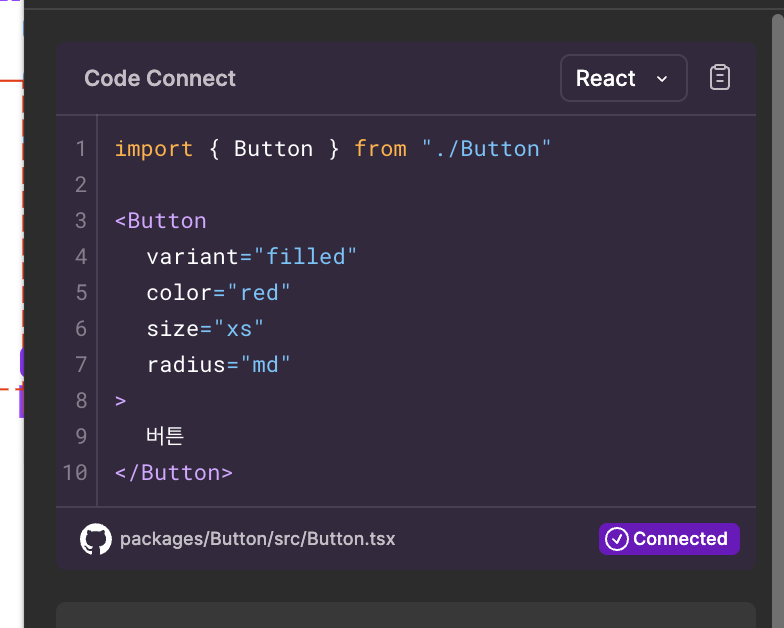Open the React framework dropdown

click(624, 78)
